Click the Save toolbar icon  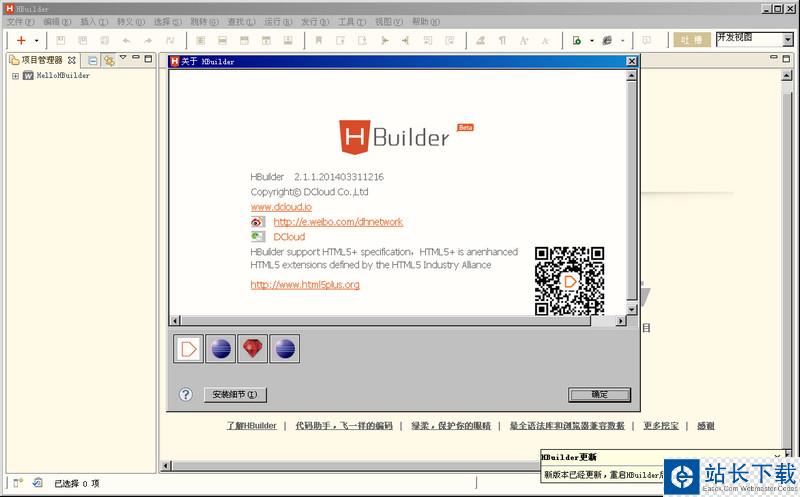click(60, 40)
